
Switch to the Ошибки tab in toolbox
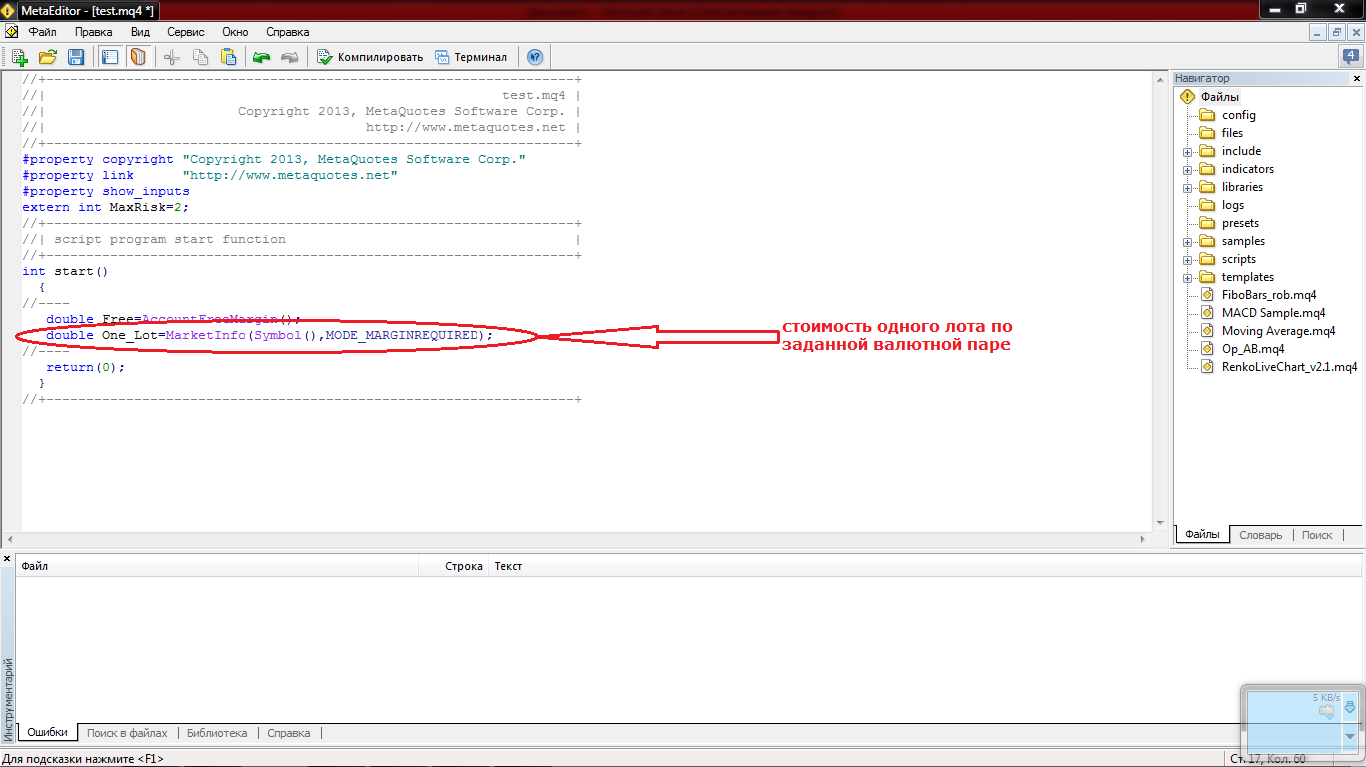tap(47, 733)
